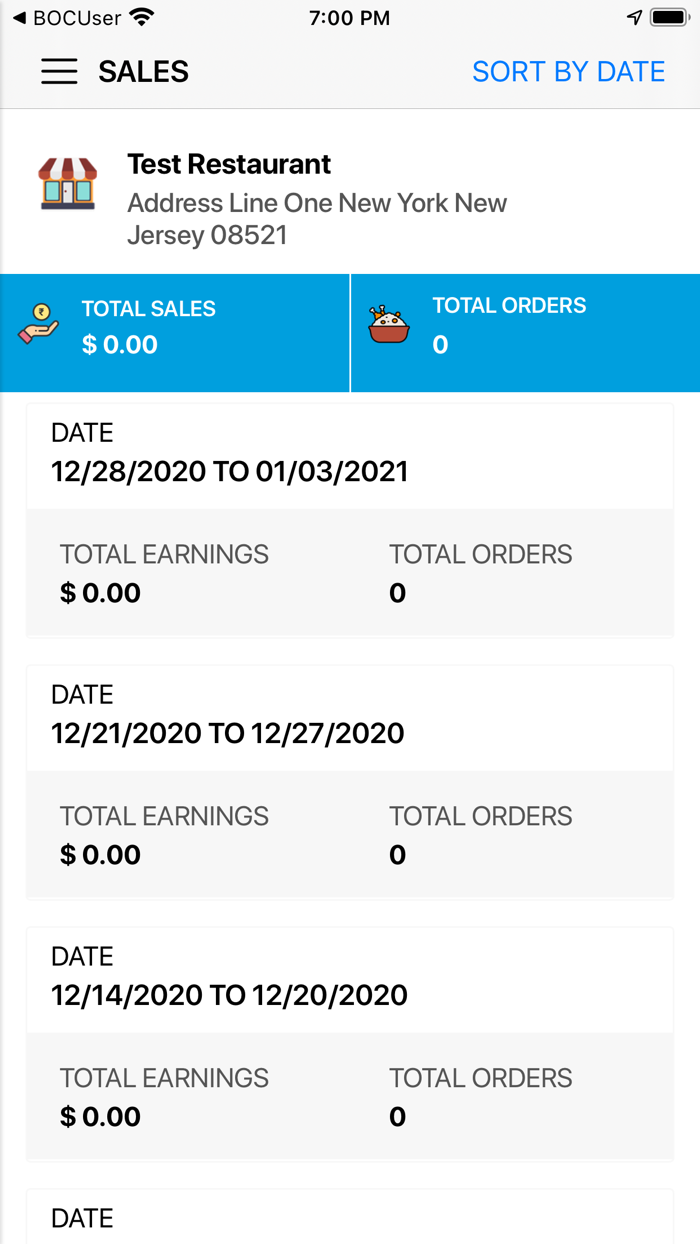Open the 12/21/2020 to 12/27/2020 sales card
Viewport: 700px width, 1244px height.
click(x=350, y=782)
